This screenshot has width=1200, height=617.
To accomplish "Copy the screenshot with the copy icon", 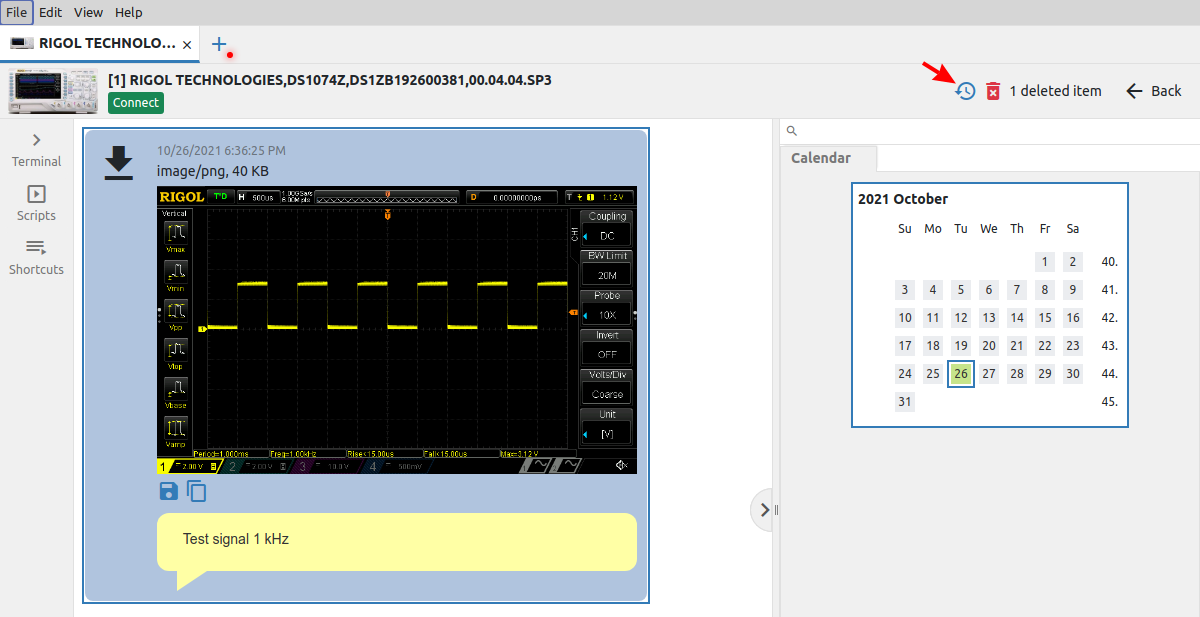I will (x=197, y=491).
